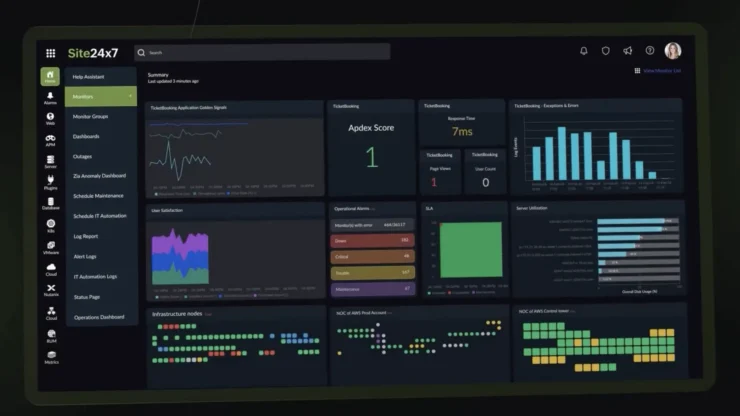Click the User Satisfaction area chart
This screenshot has width=740, height=416.
180,257
